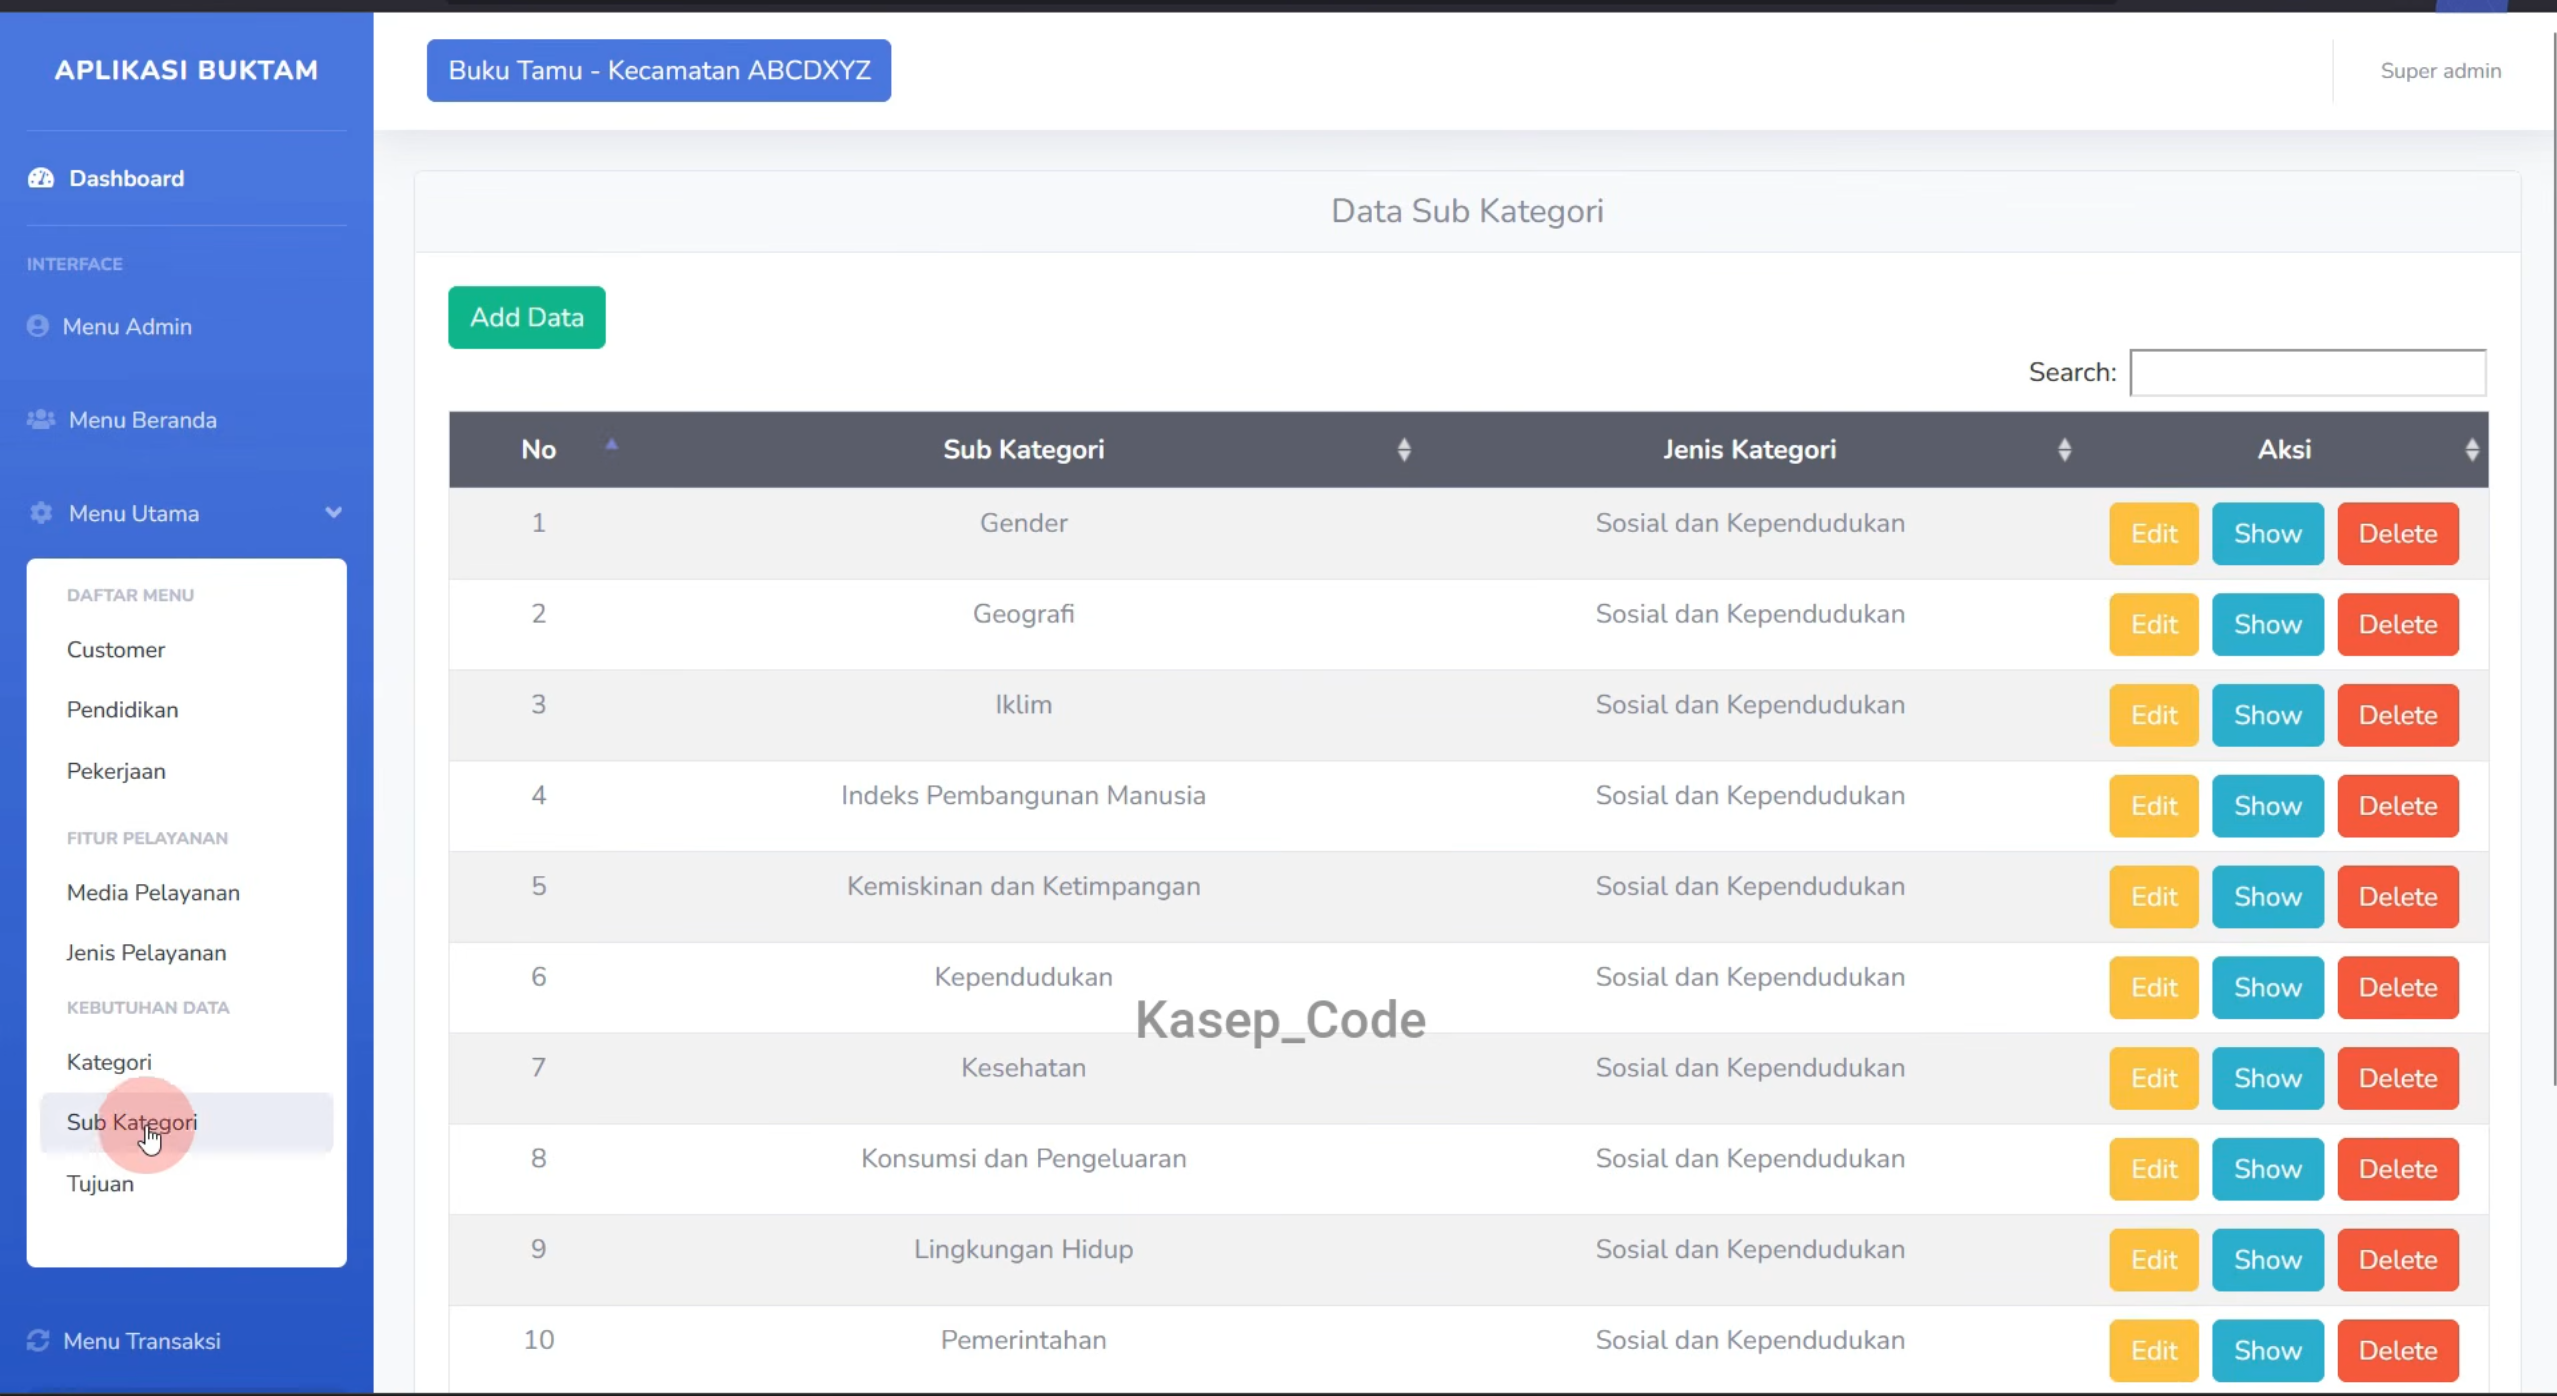The width and height of the screenshot is (2557, 1396).
Task: Click the 'Data Sub Kategori' heading
Action: point(1467,211)
